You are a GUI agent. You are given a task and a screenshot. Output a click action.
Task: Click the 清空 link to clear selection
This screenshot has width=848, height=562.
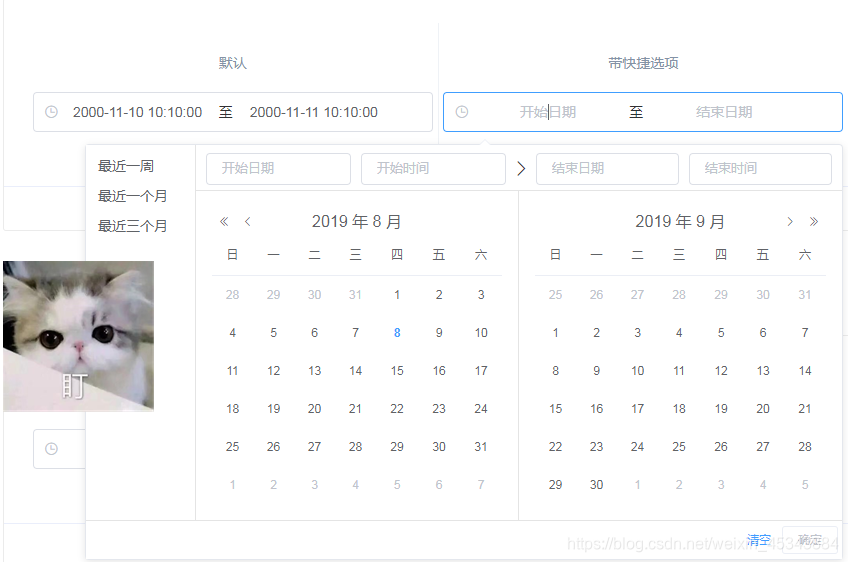[x=759, y=539]
